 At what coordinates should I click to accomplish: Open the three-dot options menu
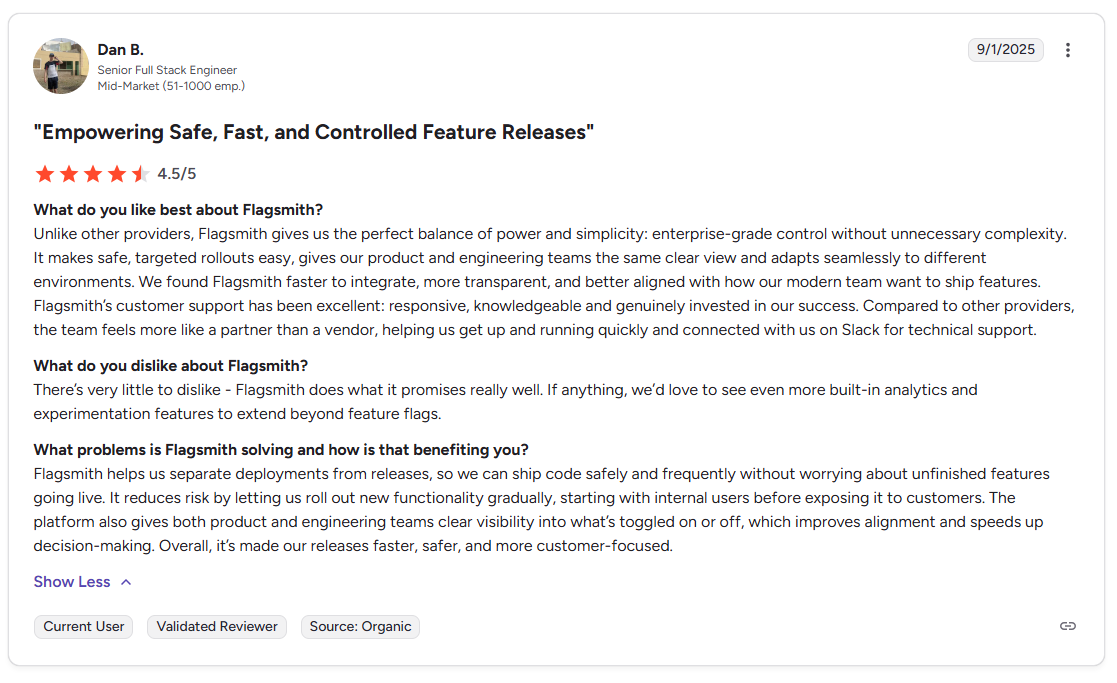1068,49
